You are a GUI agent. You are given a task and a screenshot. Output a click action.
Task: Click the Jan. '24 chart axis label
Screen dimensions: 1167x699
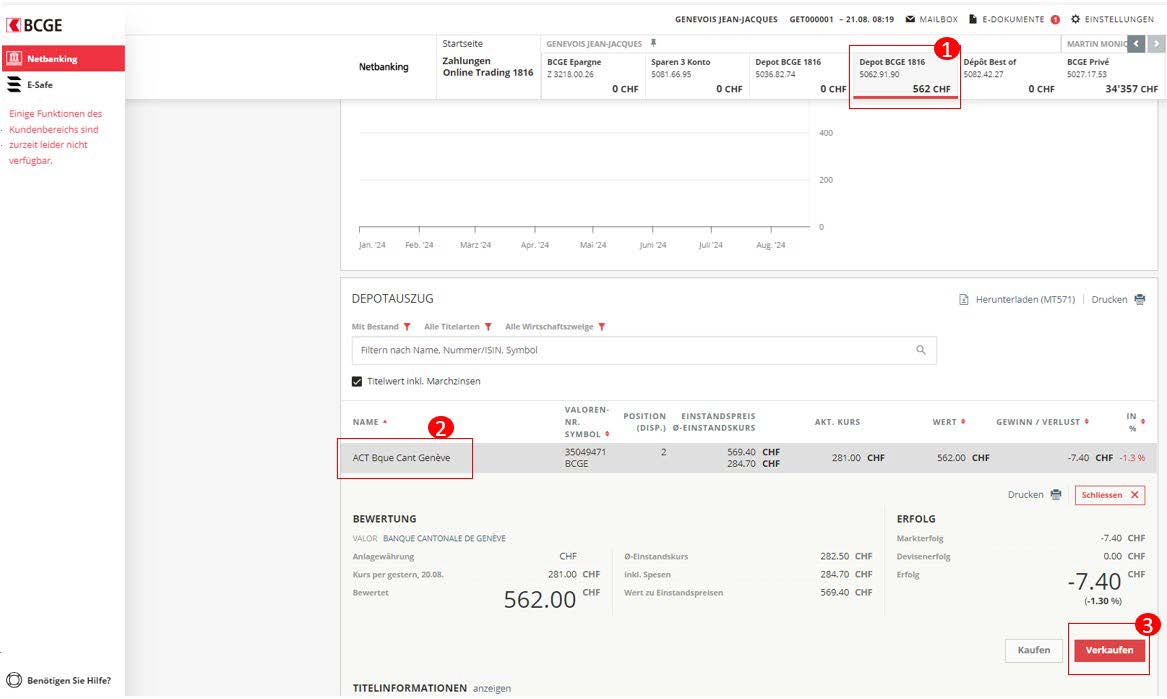pos(372,245)
